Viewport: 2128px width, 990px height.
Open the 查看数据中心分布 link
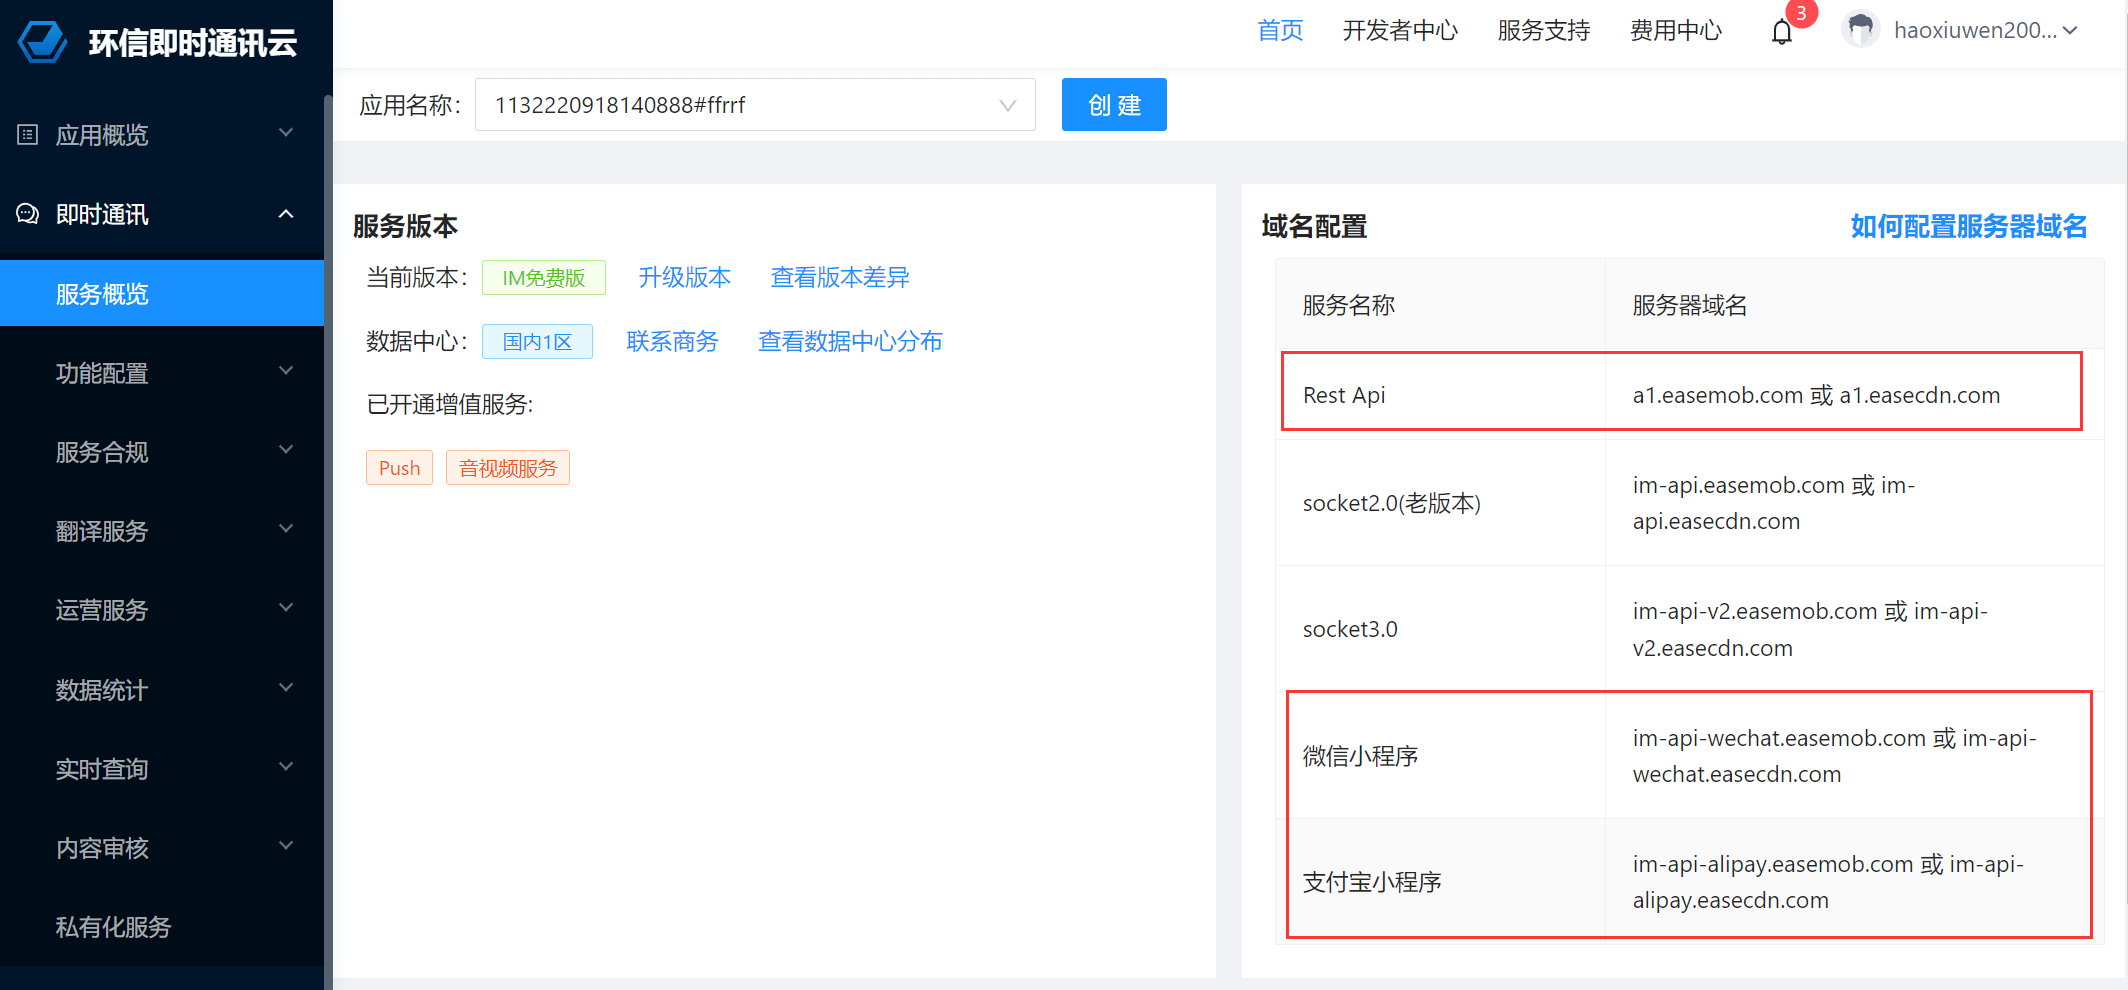coord(850,341)
